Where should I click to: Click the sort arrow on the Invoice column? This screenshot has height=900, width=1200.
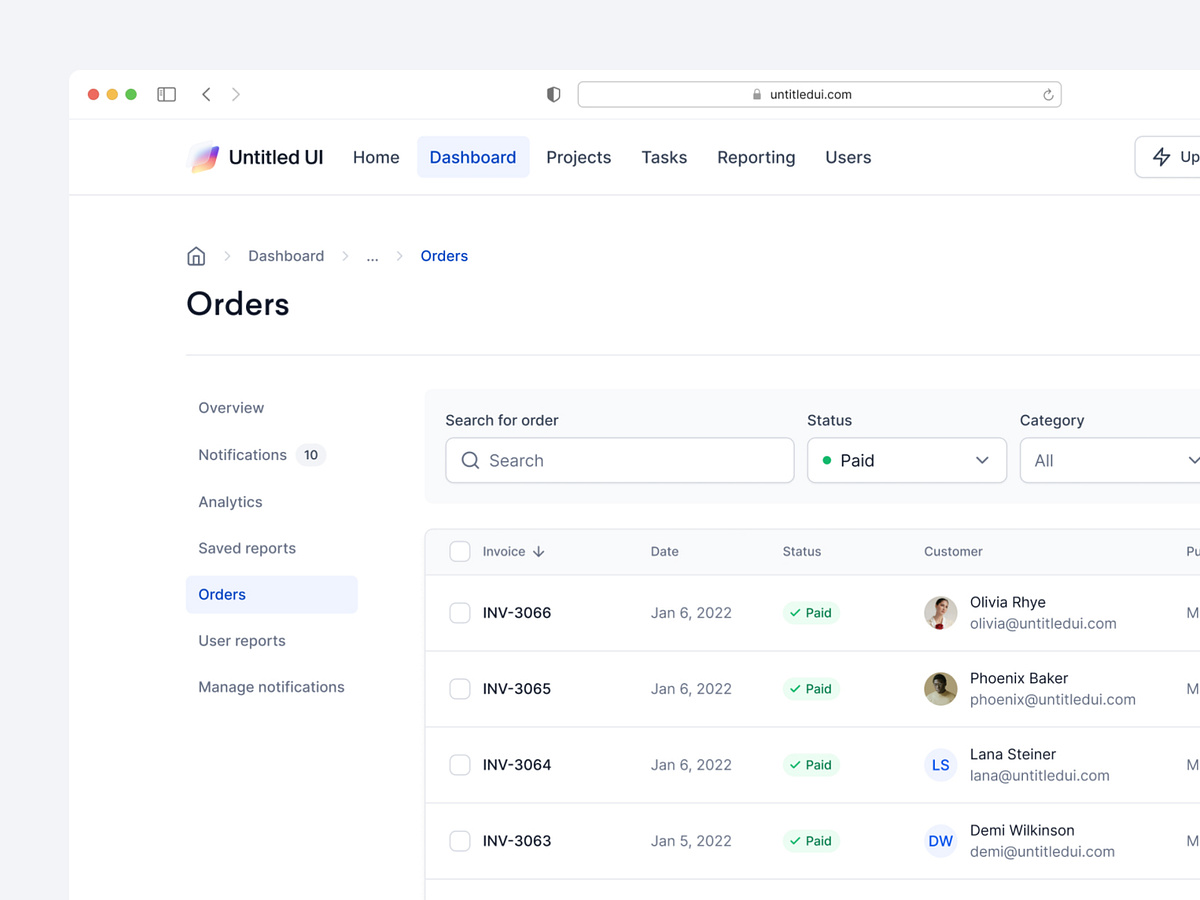[x=538, y=551]
